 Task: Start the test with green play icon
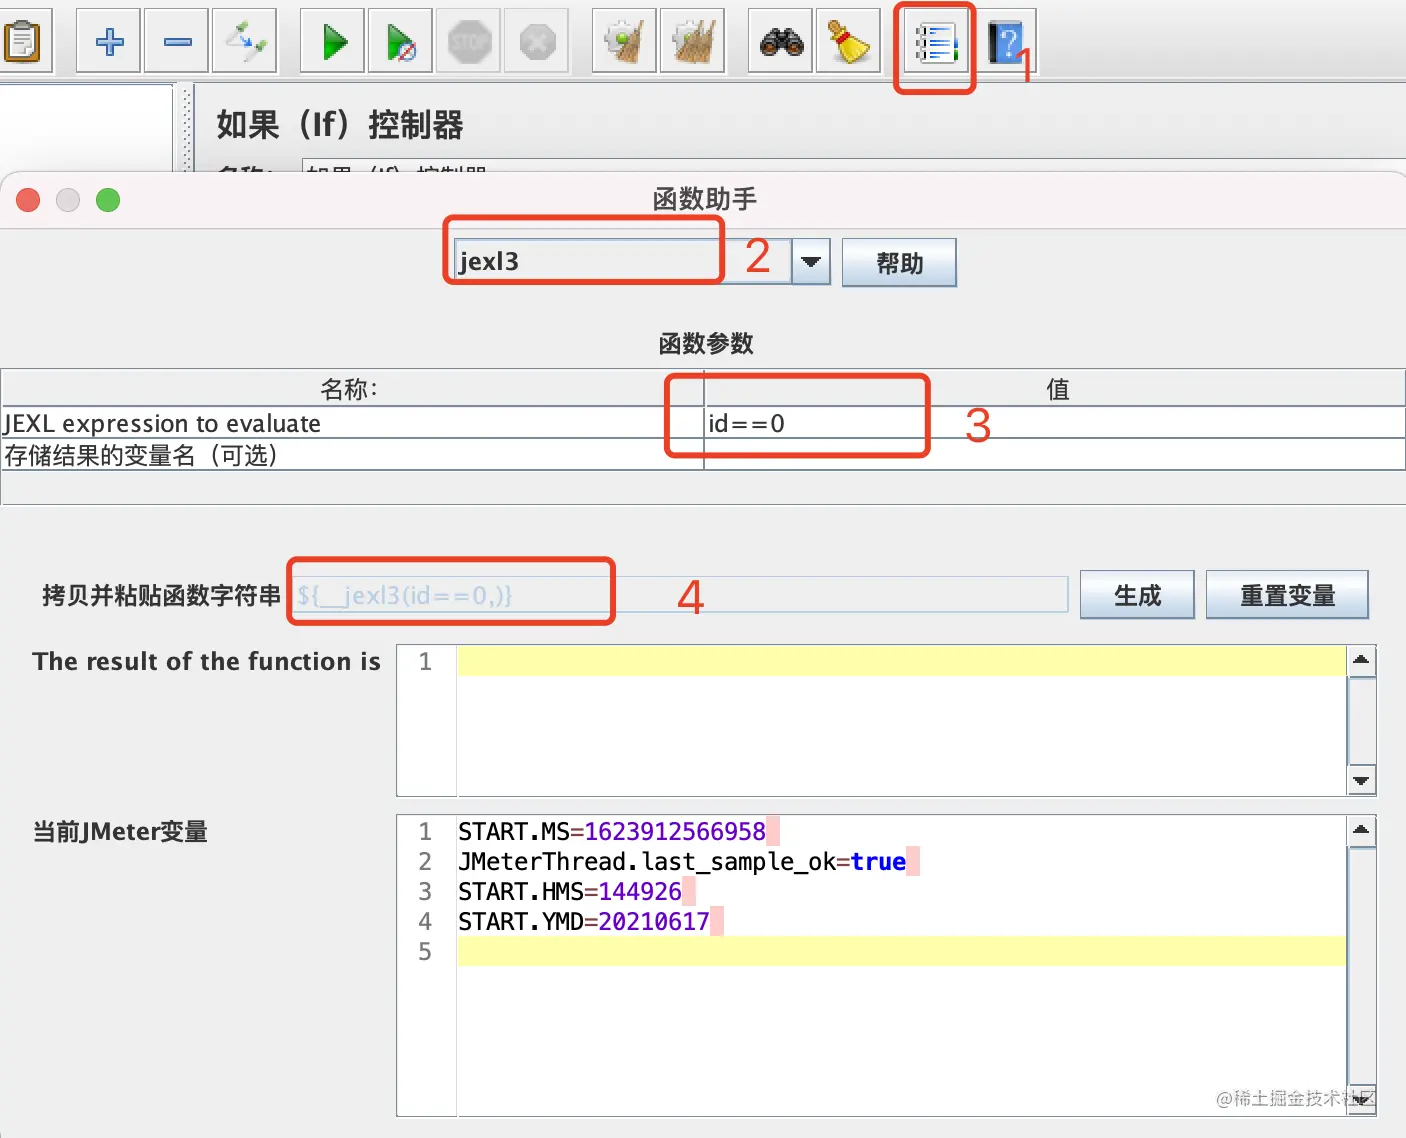click(x=333, y=41)
